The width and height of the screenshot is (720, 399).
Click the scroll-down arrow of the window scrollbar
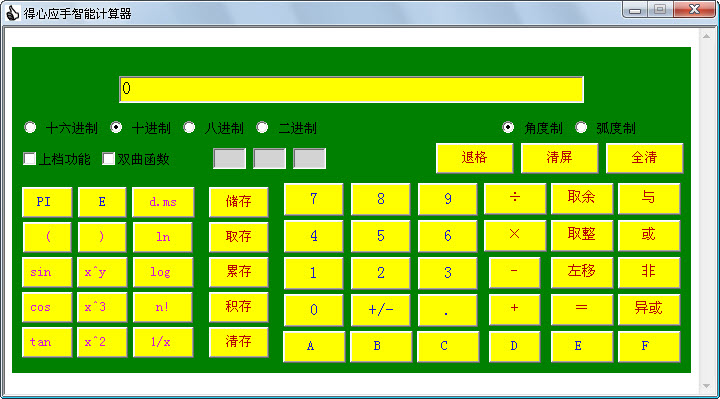tap(706, 386)
